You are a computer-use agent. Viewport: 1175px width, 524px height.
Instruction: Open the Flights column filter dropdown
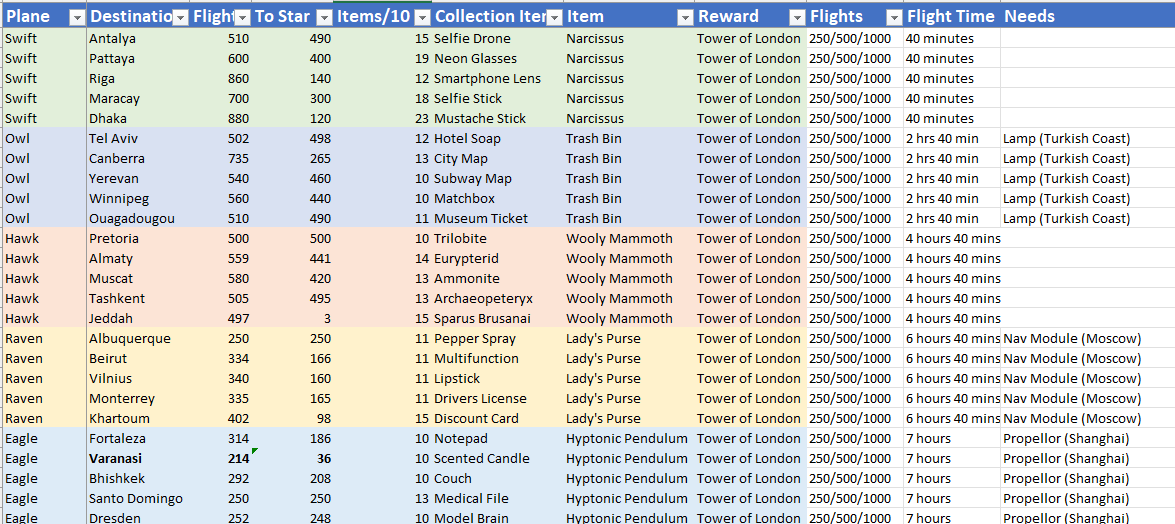893,17
